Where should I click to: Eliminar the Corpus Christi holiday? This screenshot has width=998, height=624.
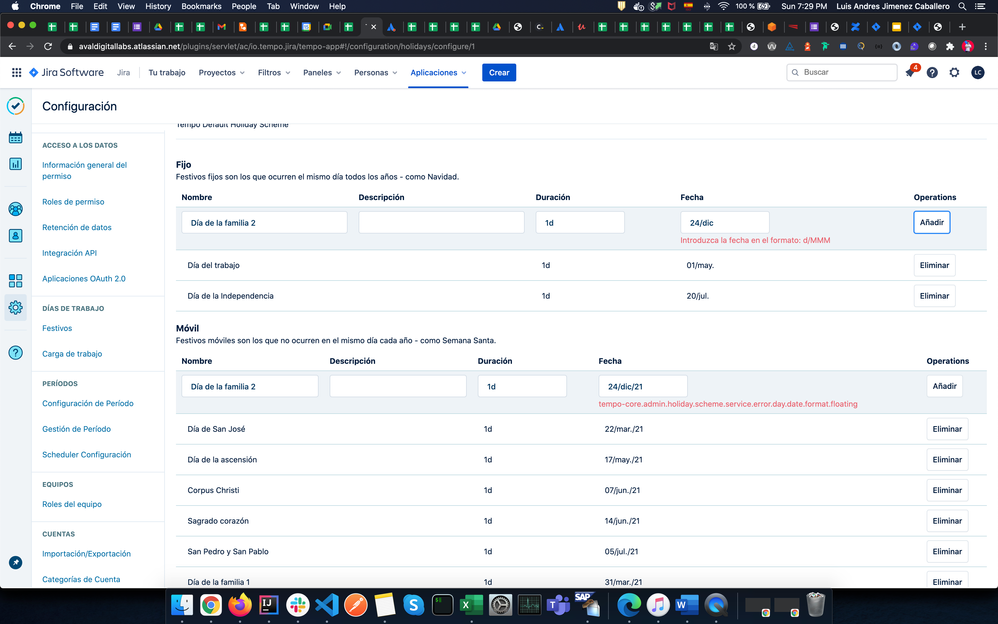coord(947,490)
